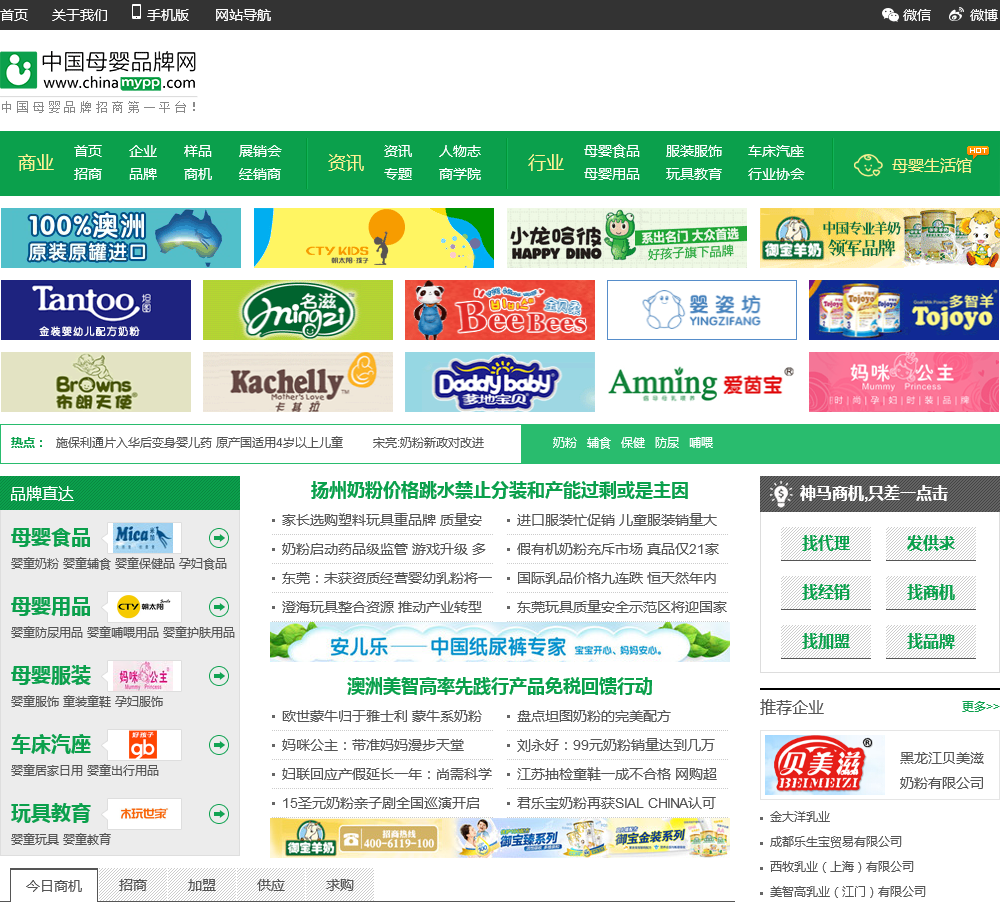This screenshot has height=909, width=1000.
Task: Click 母婴生活馆 link in navigation
Action: coord(931,166)
